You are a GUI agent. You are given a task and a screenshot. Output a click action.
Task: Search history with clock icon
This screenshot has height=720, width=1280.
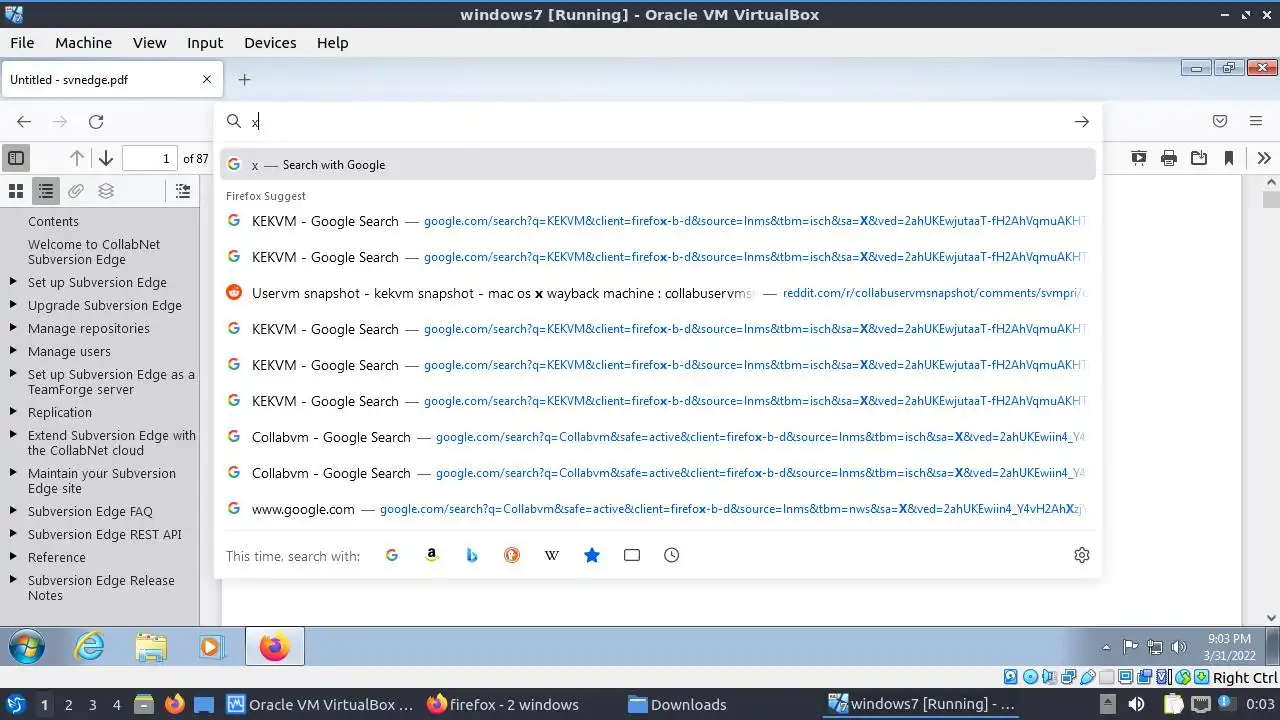(x=672, y=555)
